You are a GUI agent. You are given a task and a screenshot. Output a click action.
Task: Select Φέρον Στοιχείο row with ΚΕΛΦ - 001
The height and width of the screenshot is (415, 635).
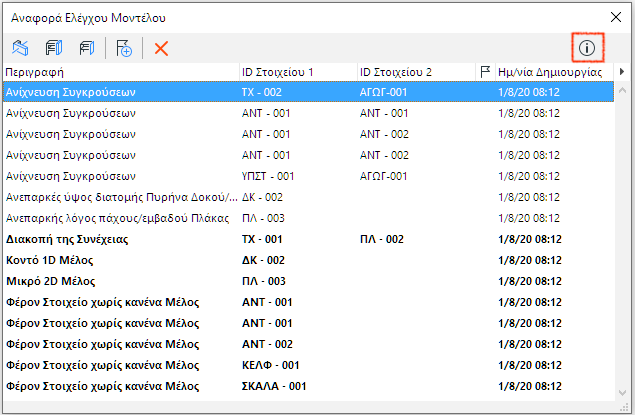(x=309, y=365)
